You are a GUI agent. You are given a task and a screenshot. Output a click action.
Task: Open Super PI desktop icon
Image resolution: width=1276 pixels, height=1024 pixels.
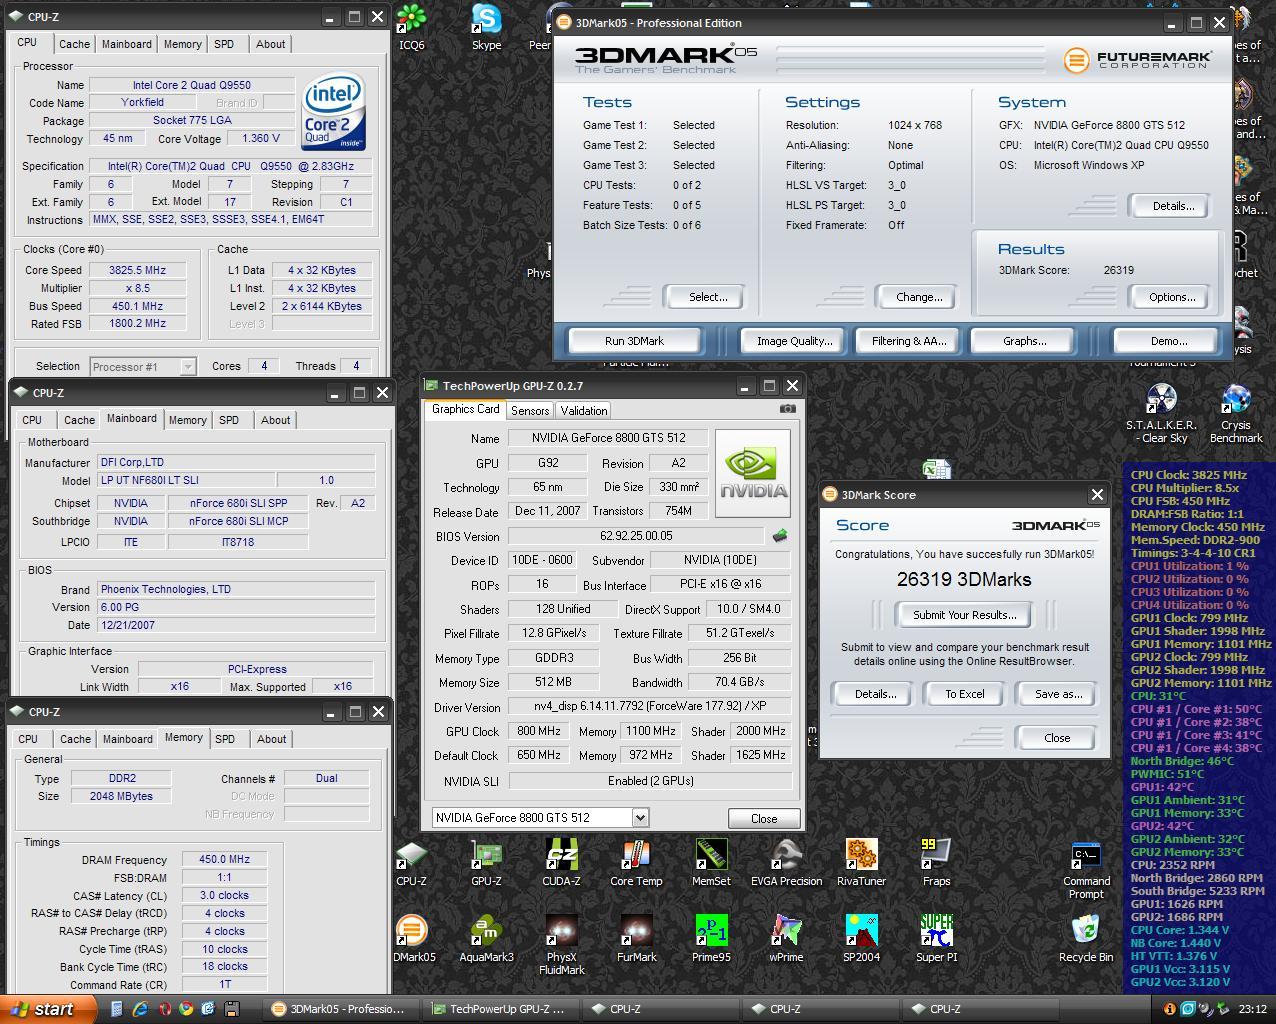936,939
